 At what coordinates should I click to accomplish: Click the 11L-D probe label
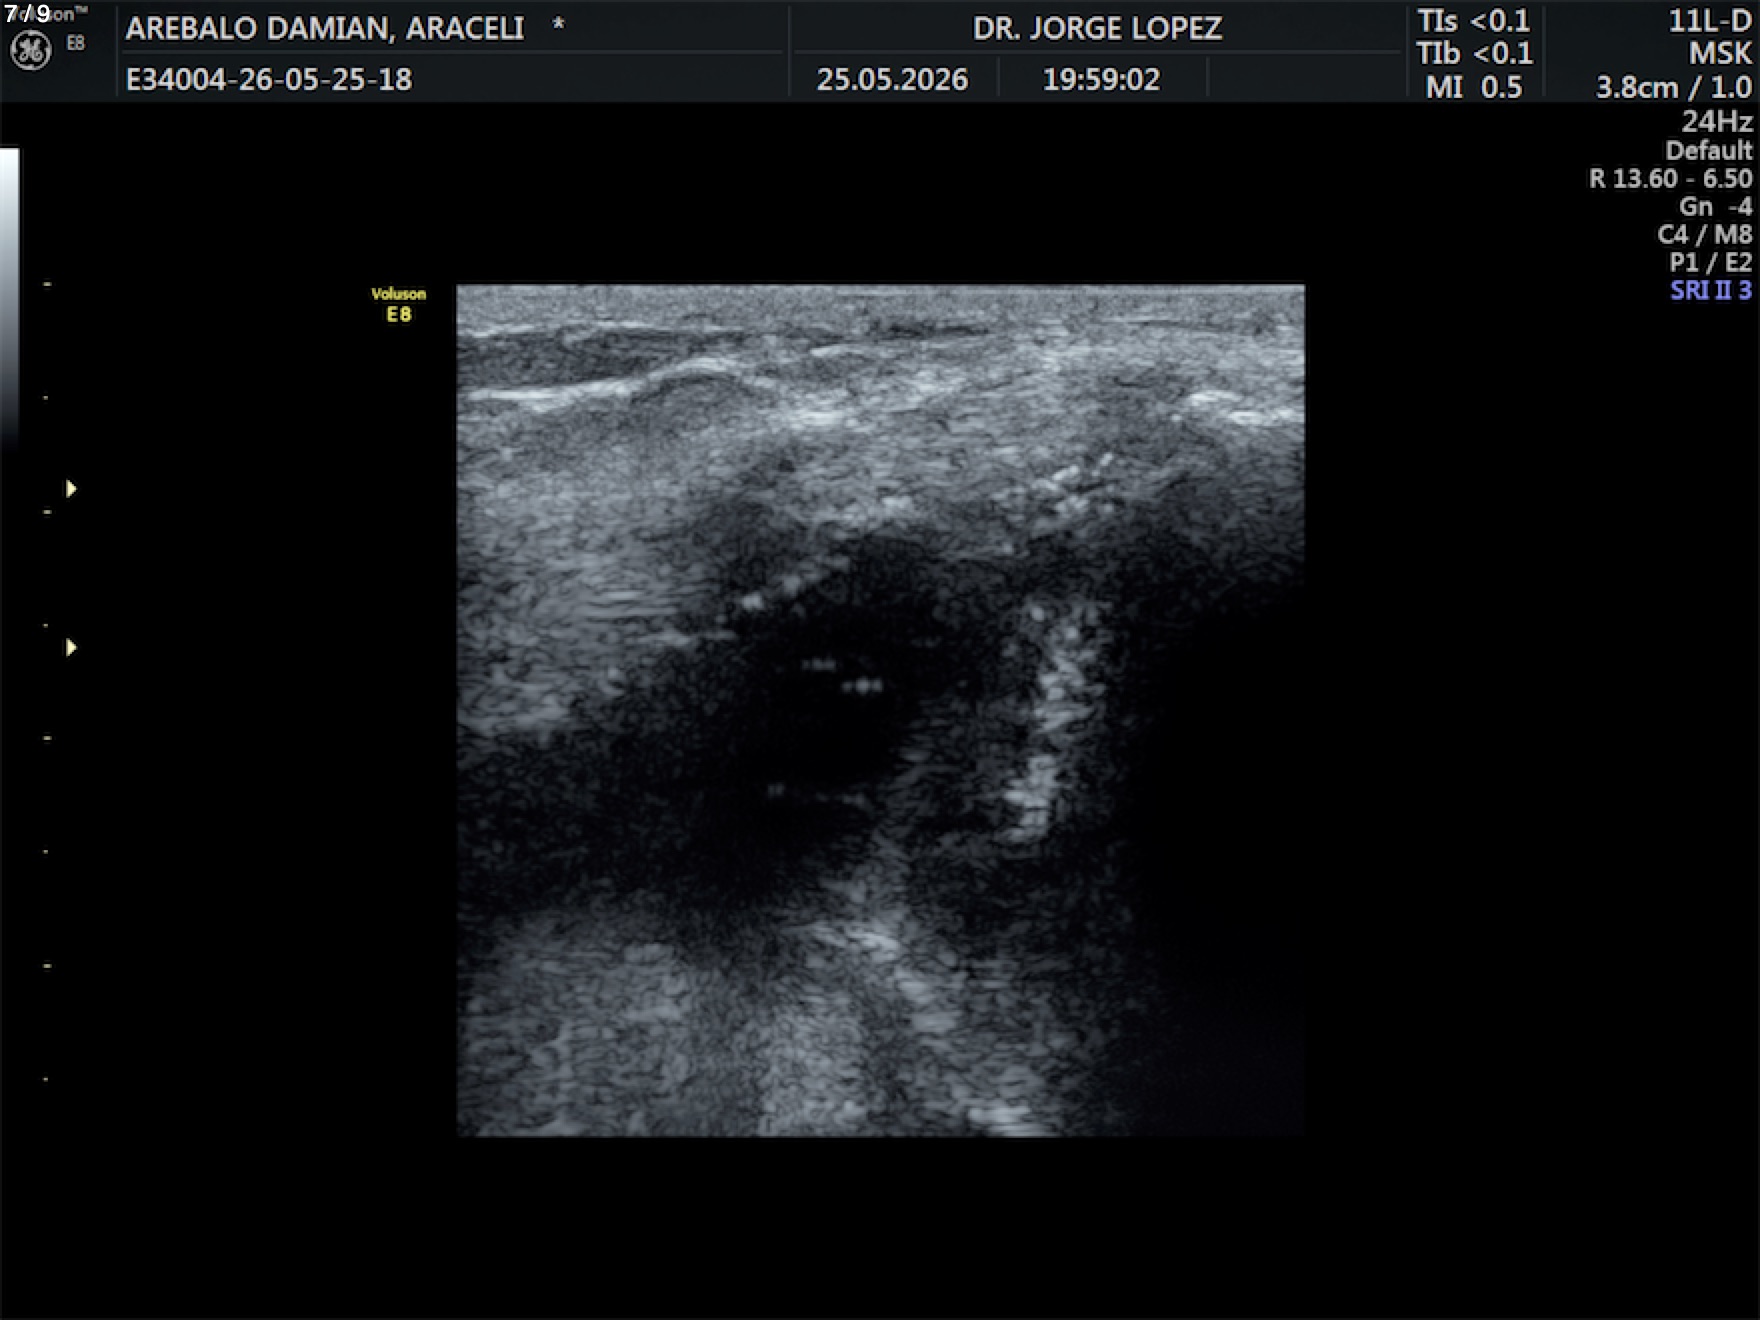[x=1709, y=21]
